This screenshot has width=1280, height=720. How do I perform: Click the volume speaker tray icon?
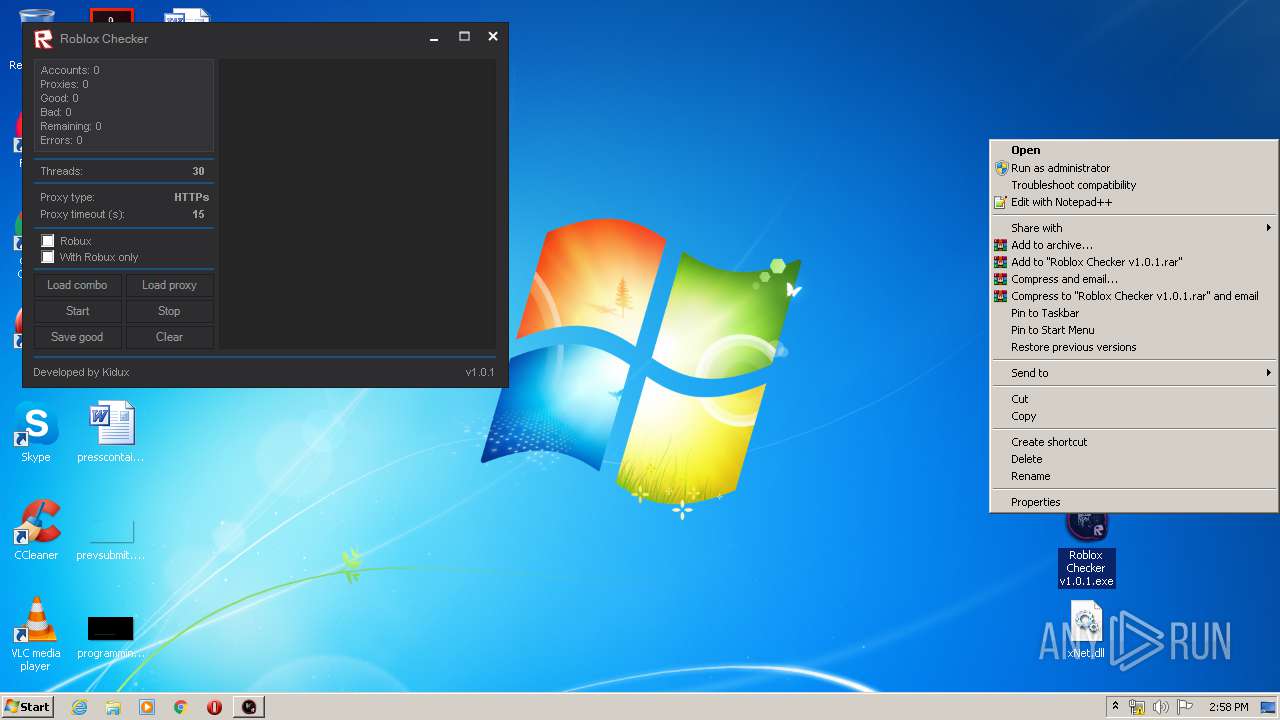[1161, 707]
